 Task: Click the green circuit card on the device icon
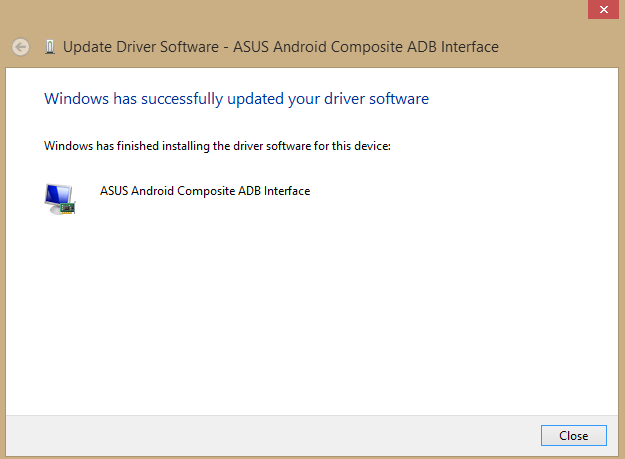pos(67,208)
